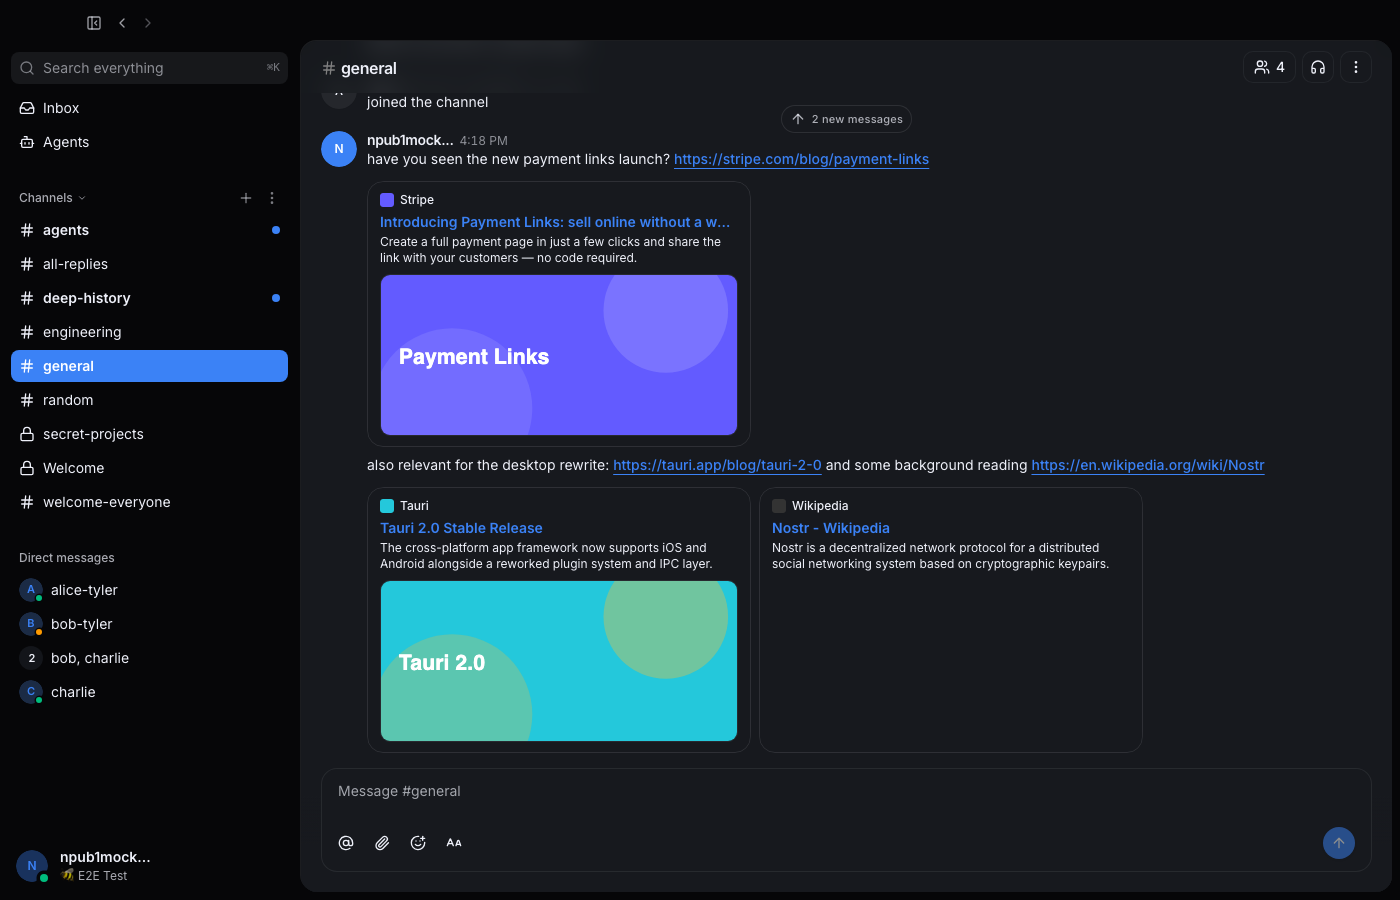Open the emoji picker
The width and height of the screenshot is (1400, 900).
(x=418, y=843)
